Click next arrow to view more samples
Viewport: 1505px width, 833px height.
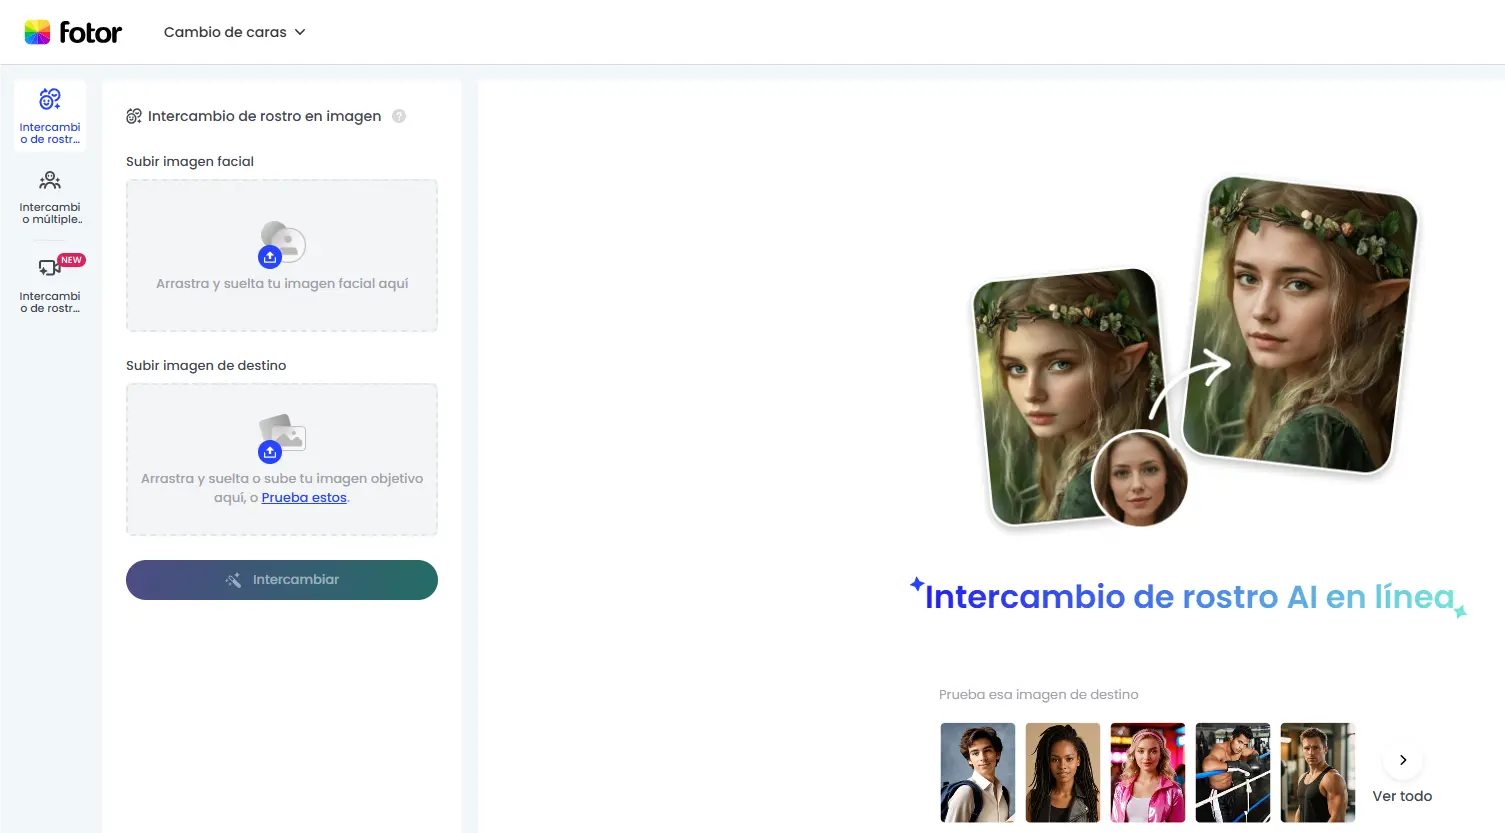coord(1403,760)
